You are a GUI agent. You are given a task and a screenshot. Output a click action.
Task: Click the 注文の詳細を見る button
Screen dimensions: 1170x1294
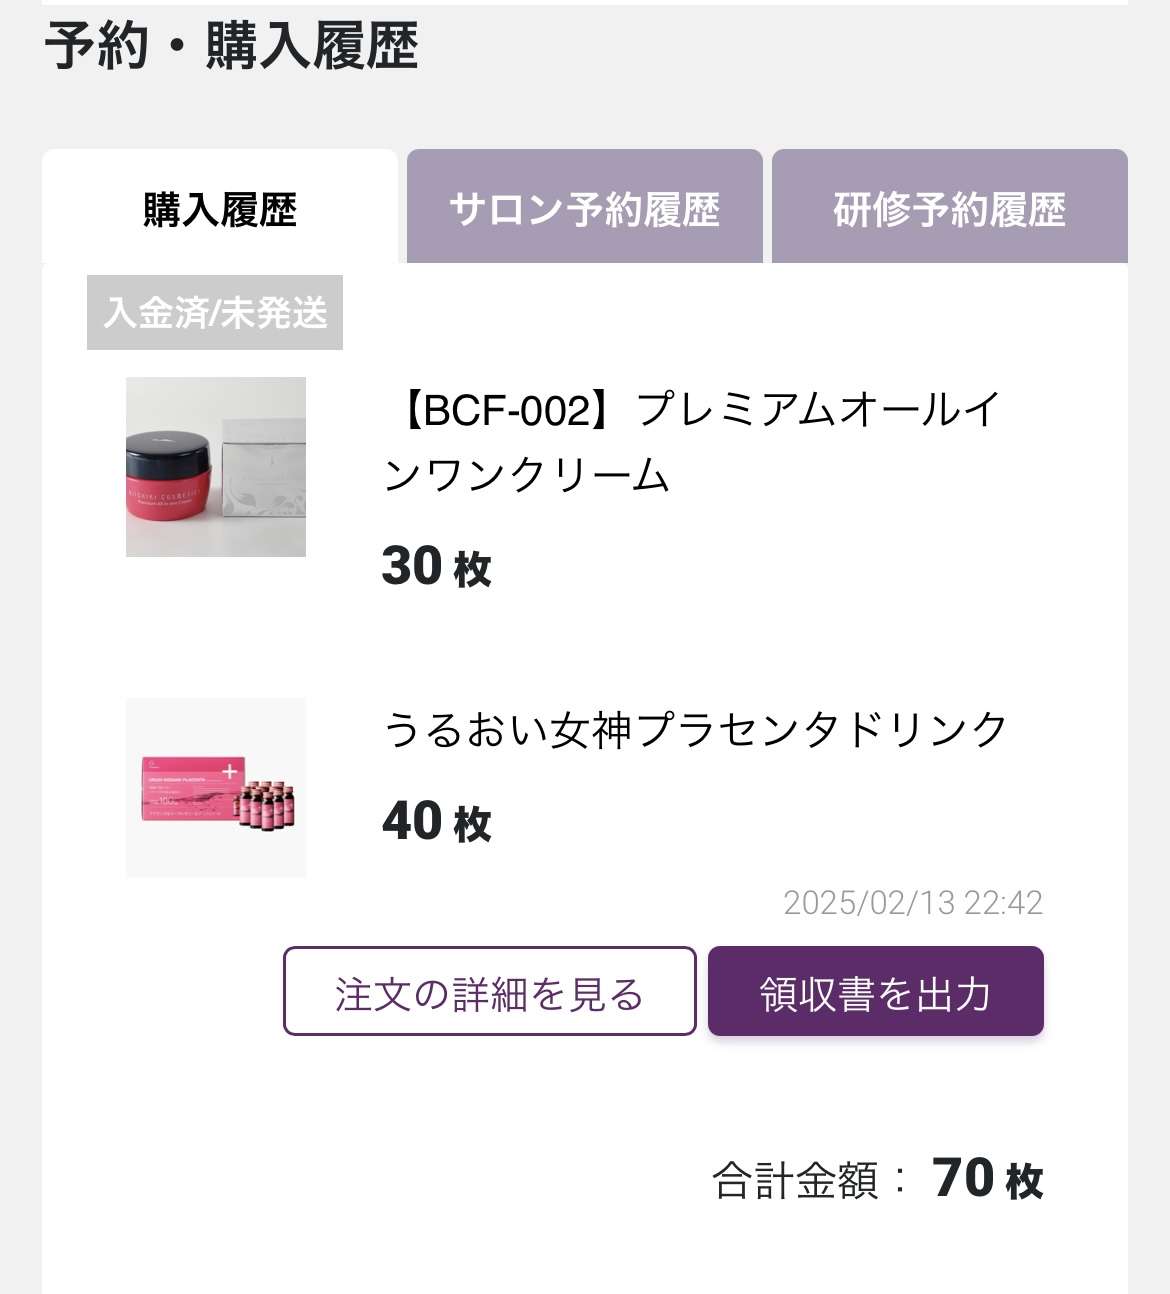pos(489,991)
